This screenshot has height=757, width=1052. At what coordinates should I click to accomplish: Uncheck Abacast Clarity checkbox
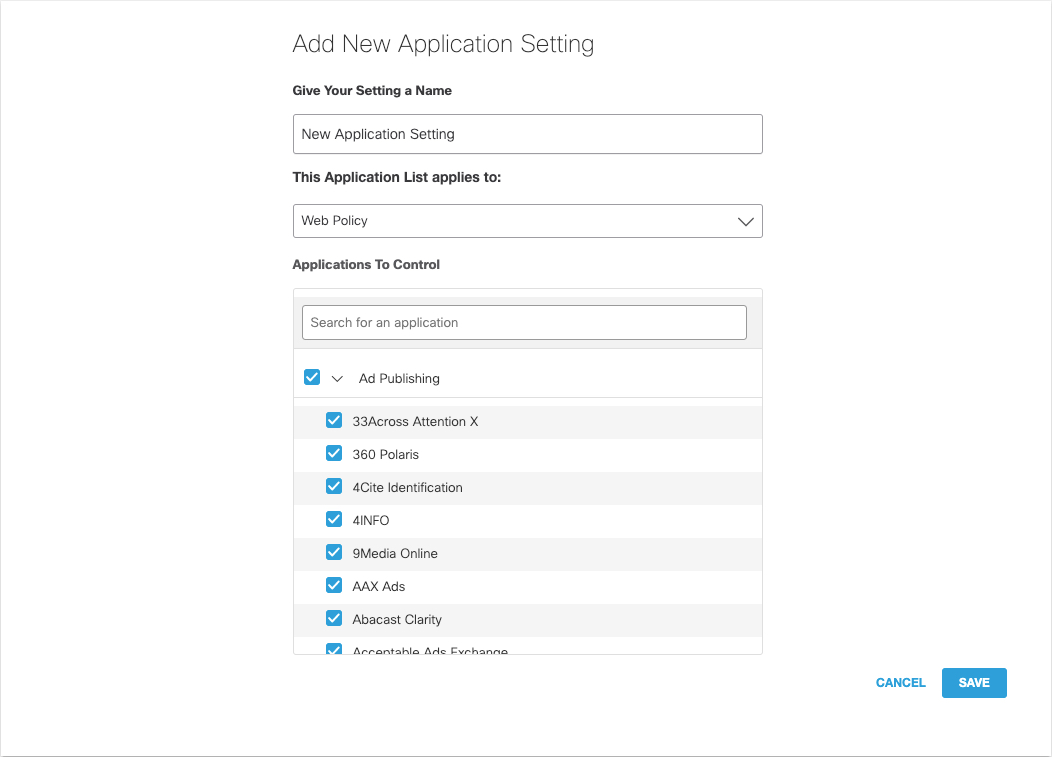click(334, 618)
